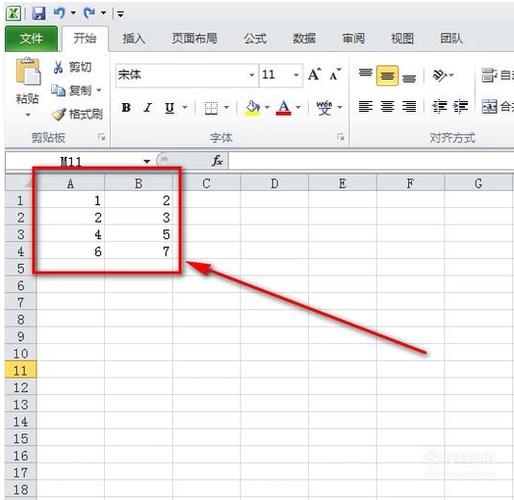This screenshot has height=500, width=514.
Task: Open the undo history dropdown arrow
Action: coord(73,13)
